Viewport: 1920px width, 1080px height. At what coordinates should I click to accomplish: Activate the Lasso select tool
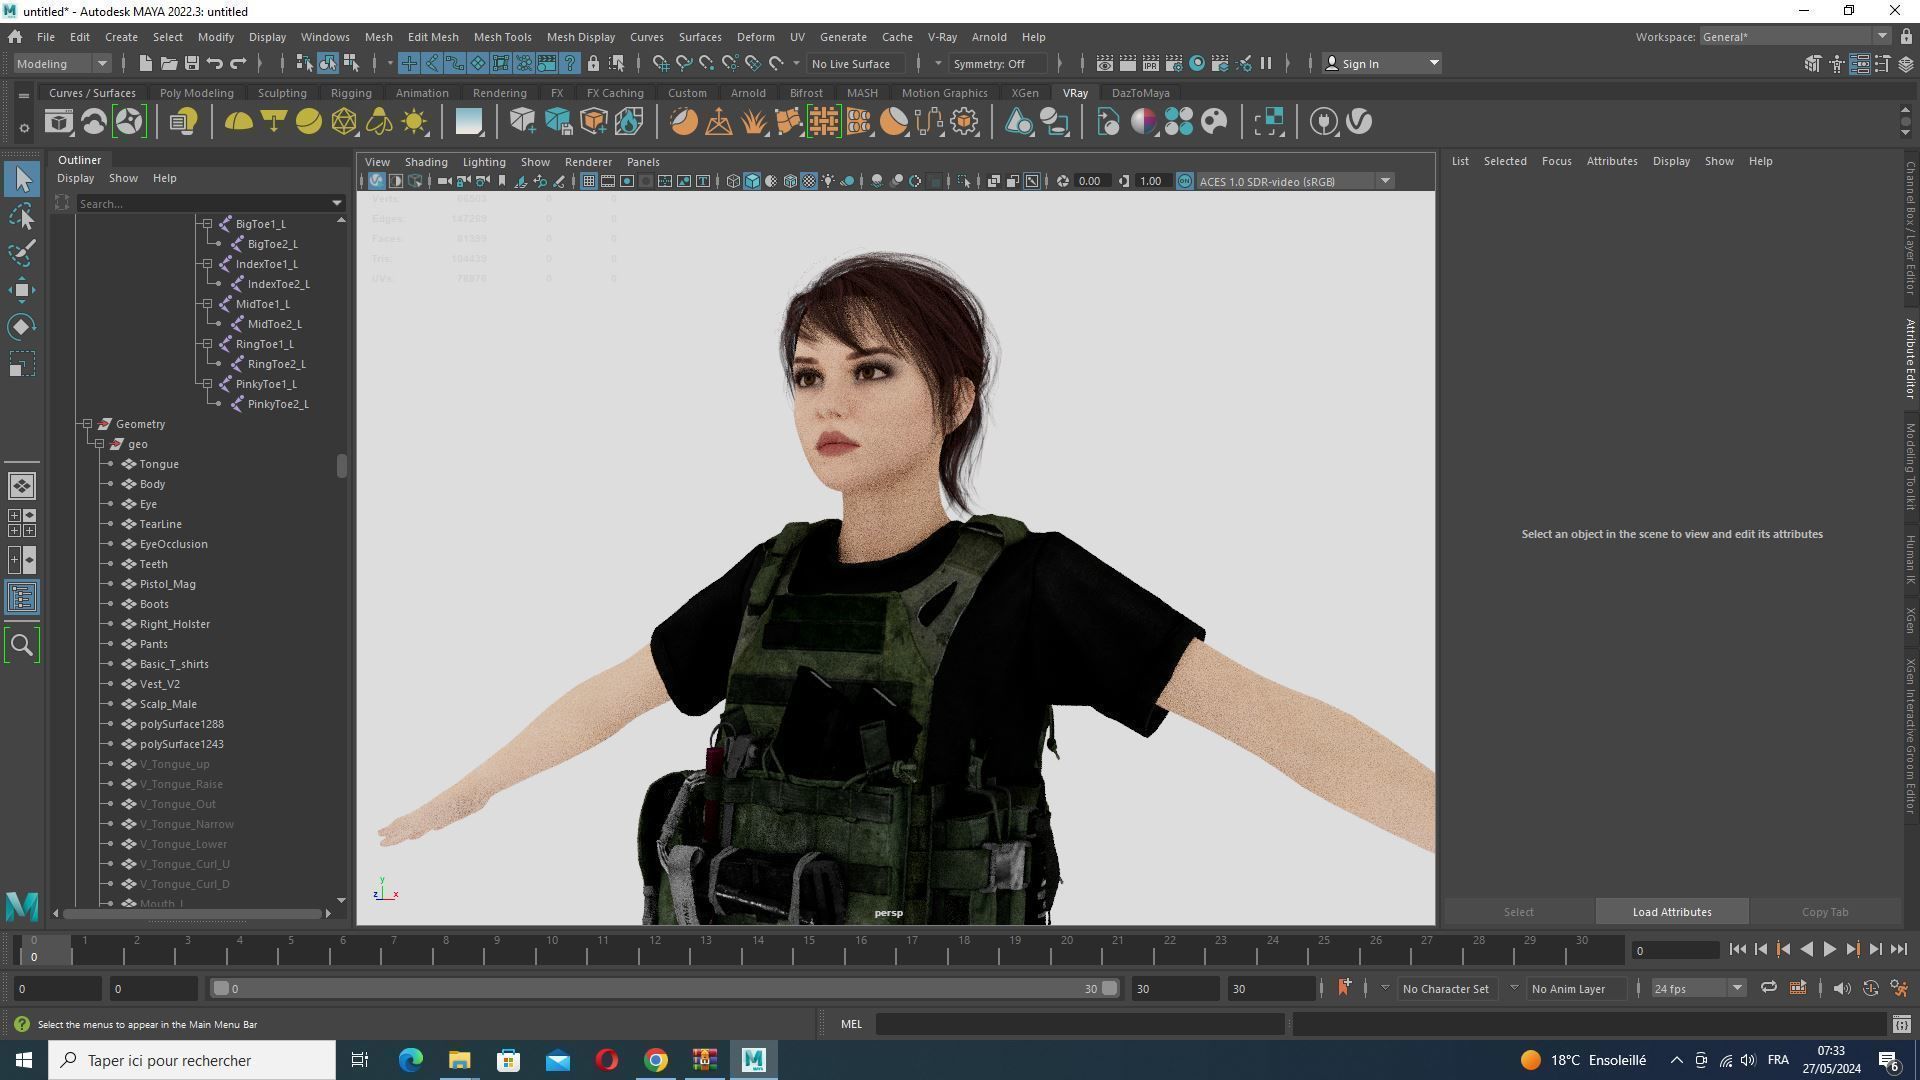(22, 216)
